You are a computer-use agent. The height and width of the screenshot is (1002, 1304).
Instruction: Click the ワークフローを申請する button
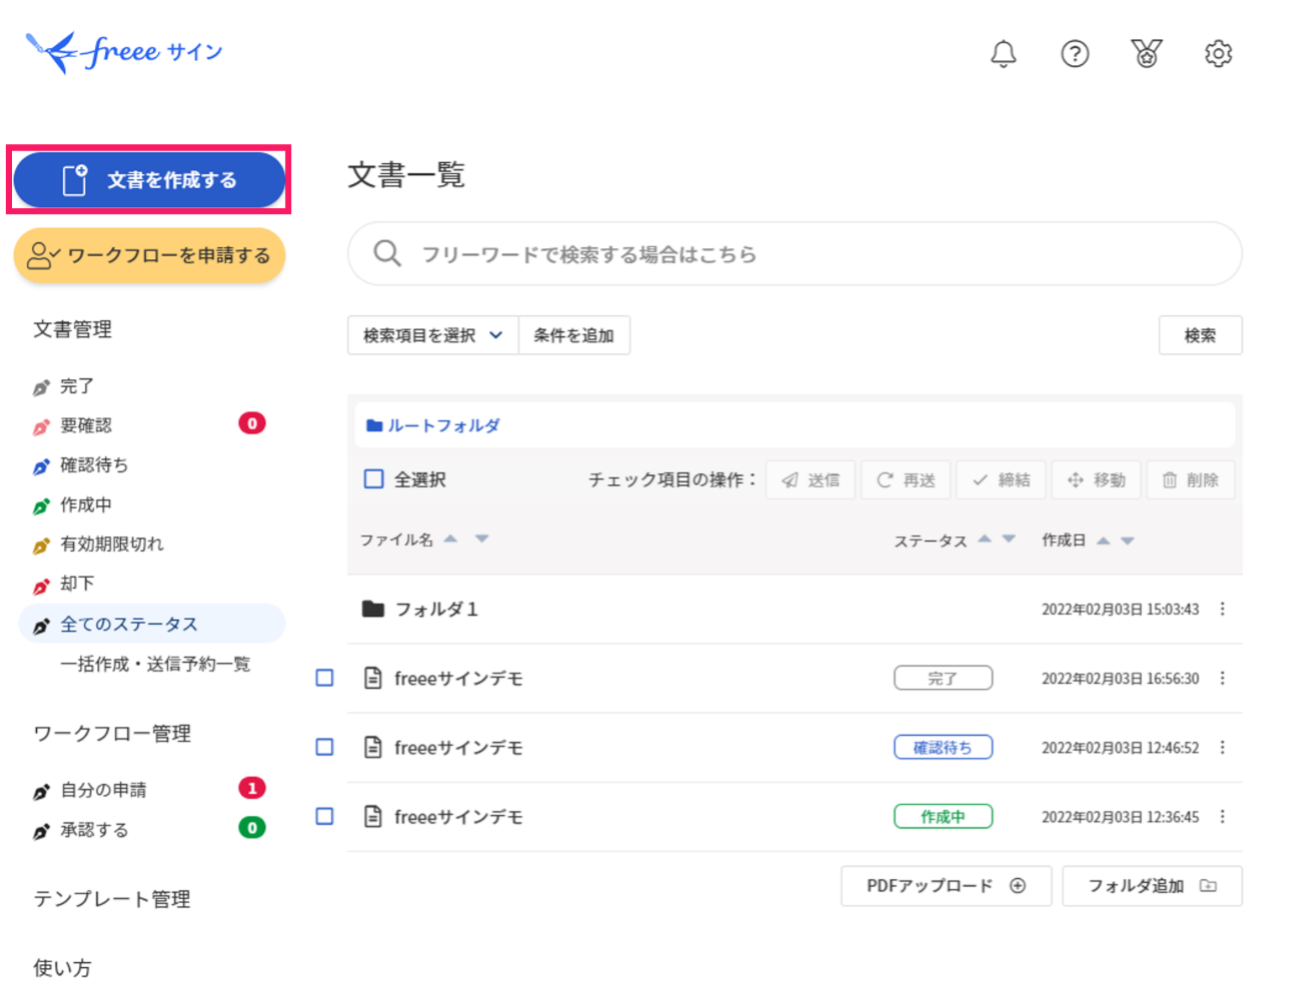[x=149, y=255]
